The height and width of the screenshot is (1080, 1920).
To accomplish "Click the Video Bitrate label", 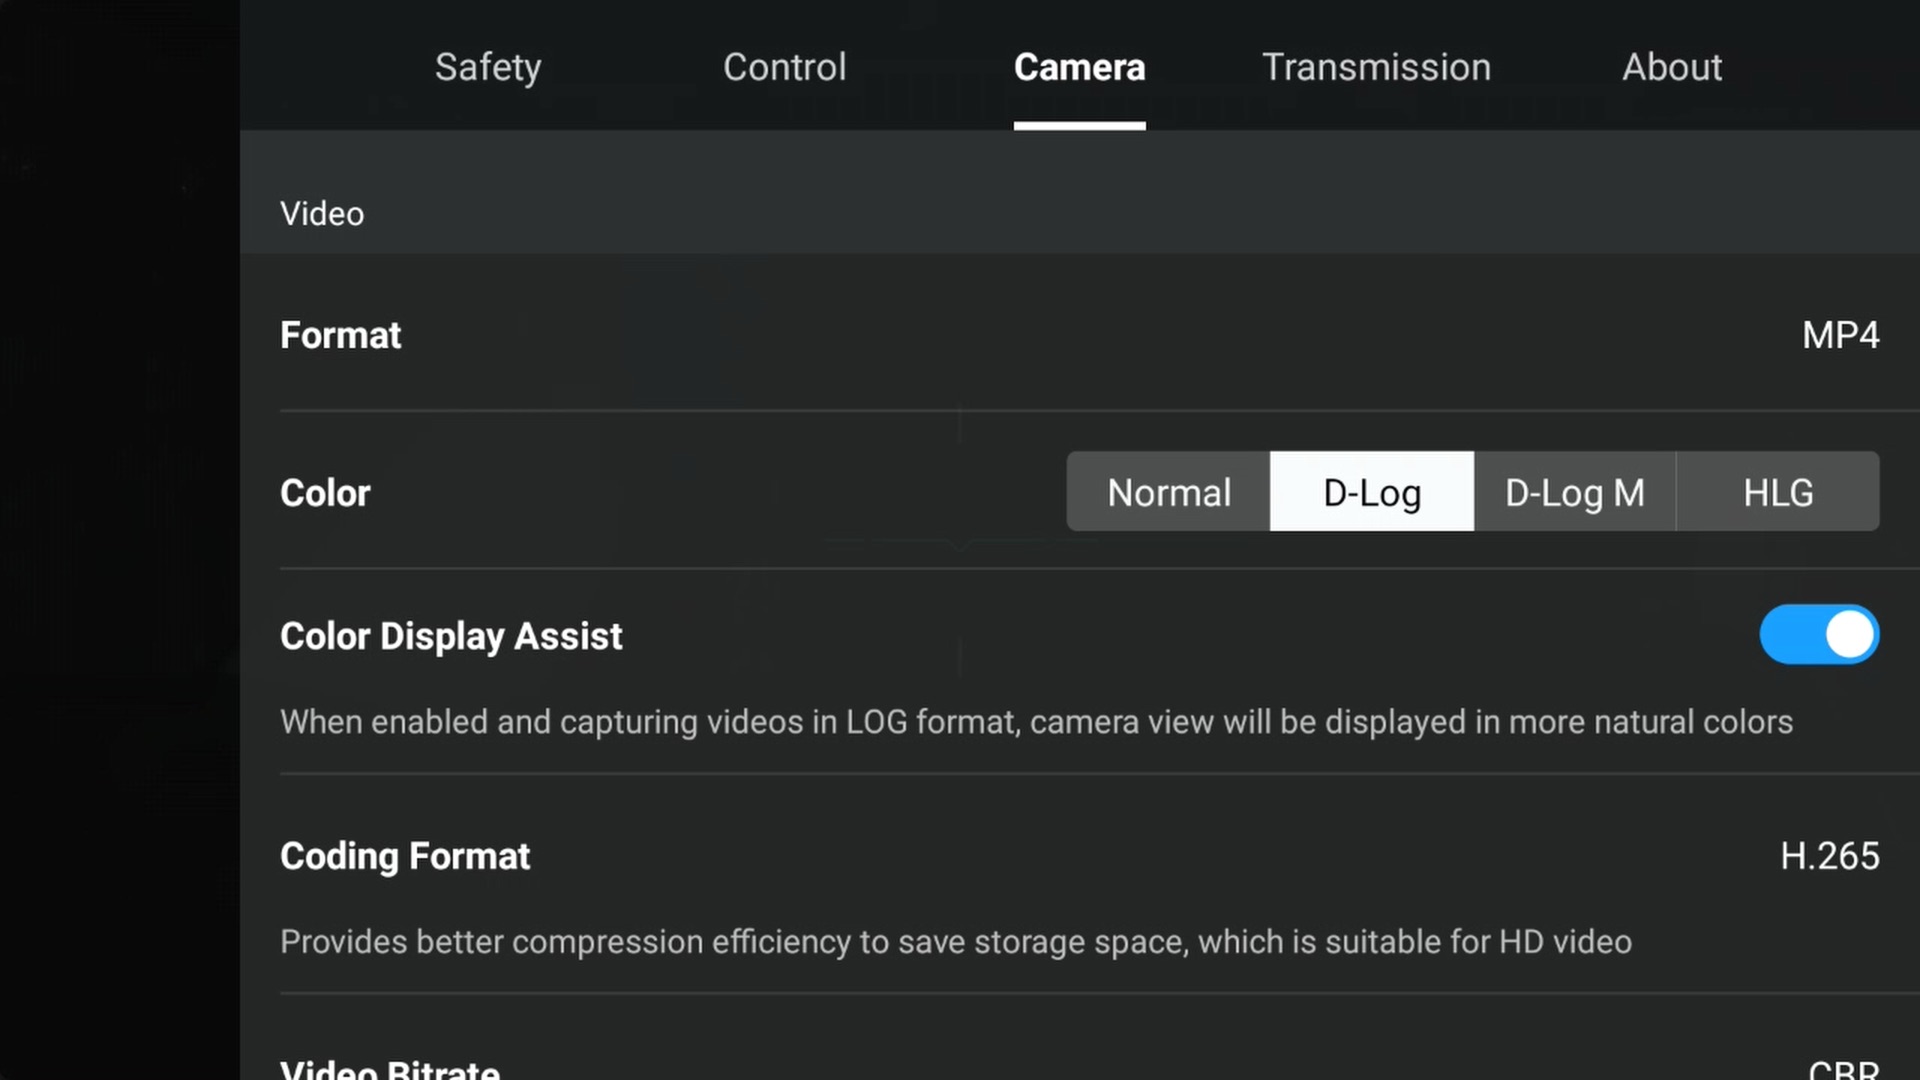I will click(x=390, y=1068).
